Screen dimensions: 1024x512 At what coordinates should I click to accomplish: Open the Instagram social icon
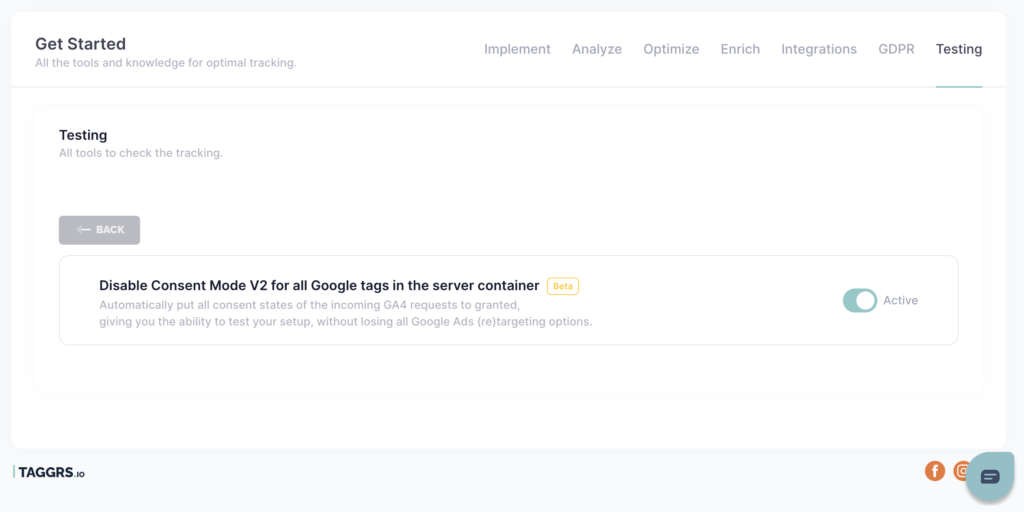961,470
